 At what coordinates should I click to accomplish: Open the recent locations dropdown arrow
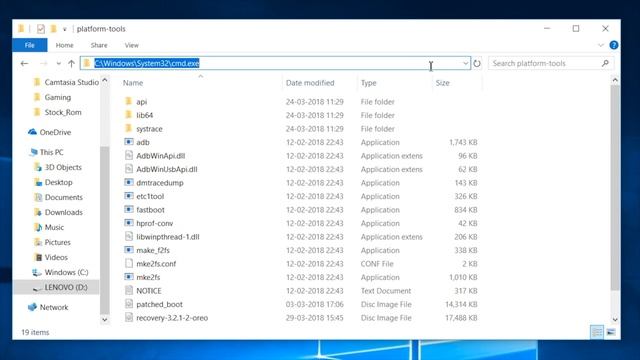(x=58, y=63)
